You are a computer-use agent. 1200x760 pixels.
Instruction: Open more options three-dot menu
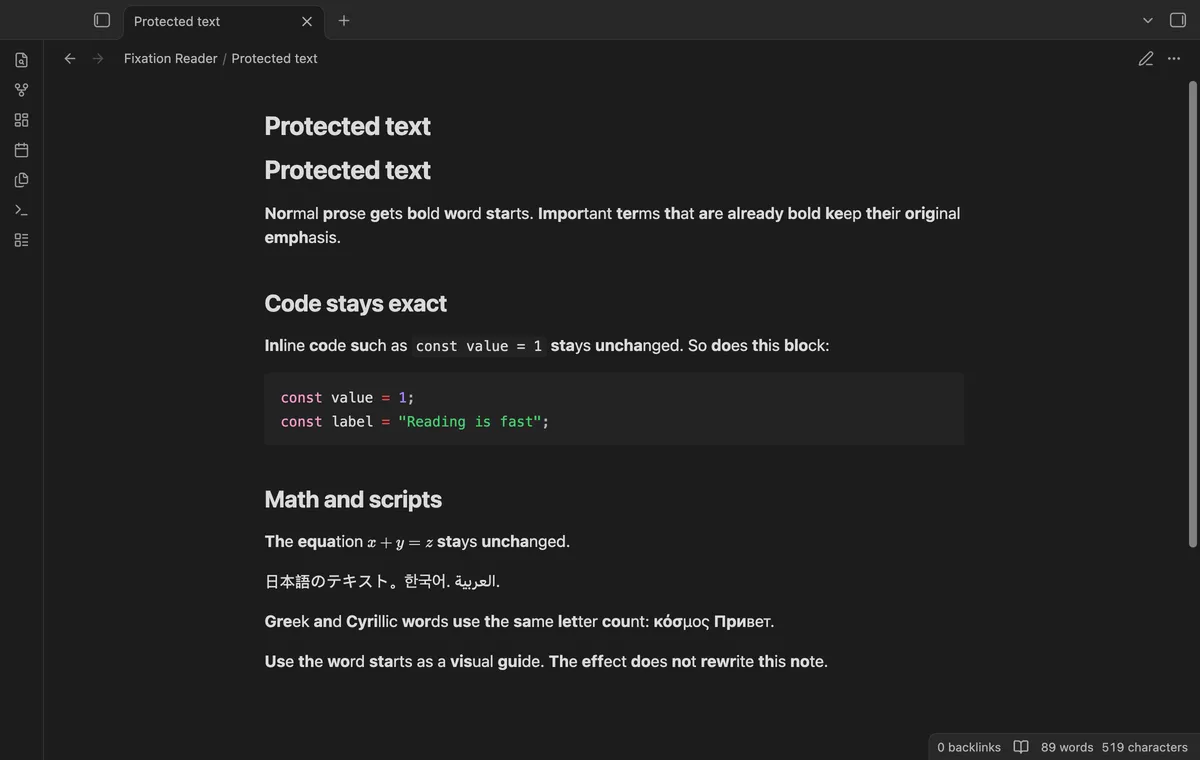pyautogui.click(x=1174, y=58)
